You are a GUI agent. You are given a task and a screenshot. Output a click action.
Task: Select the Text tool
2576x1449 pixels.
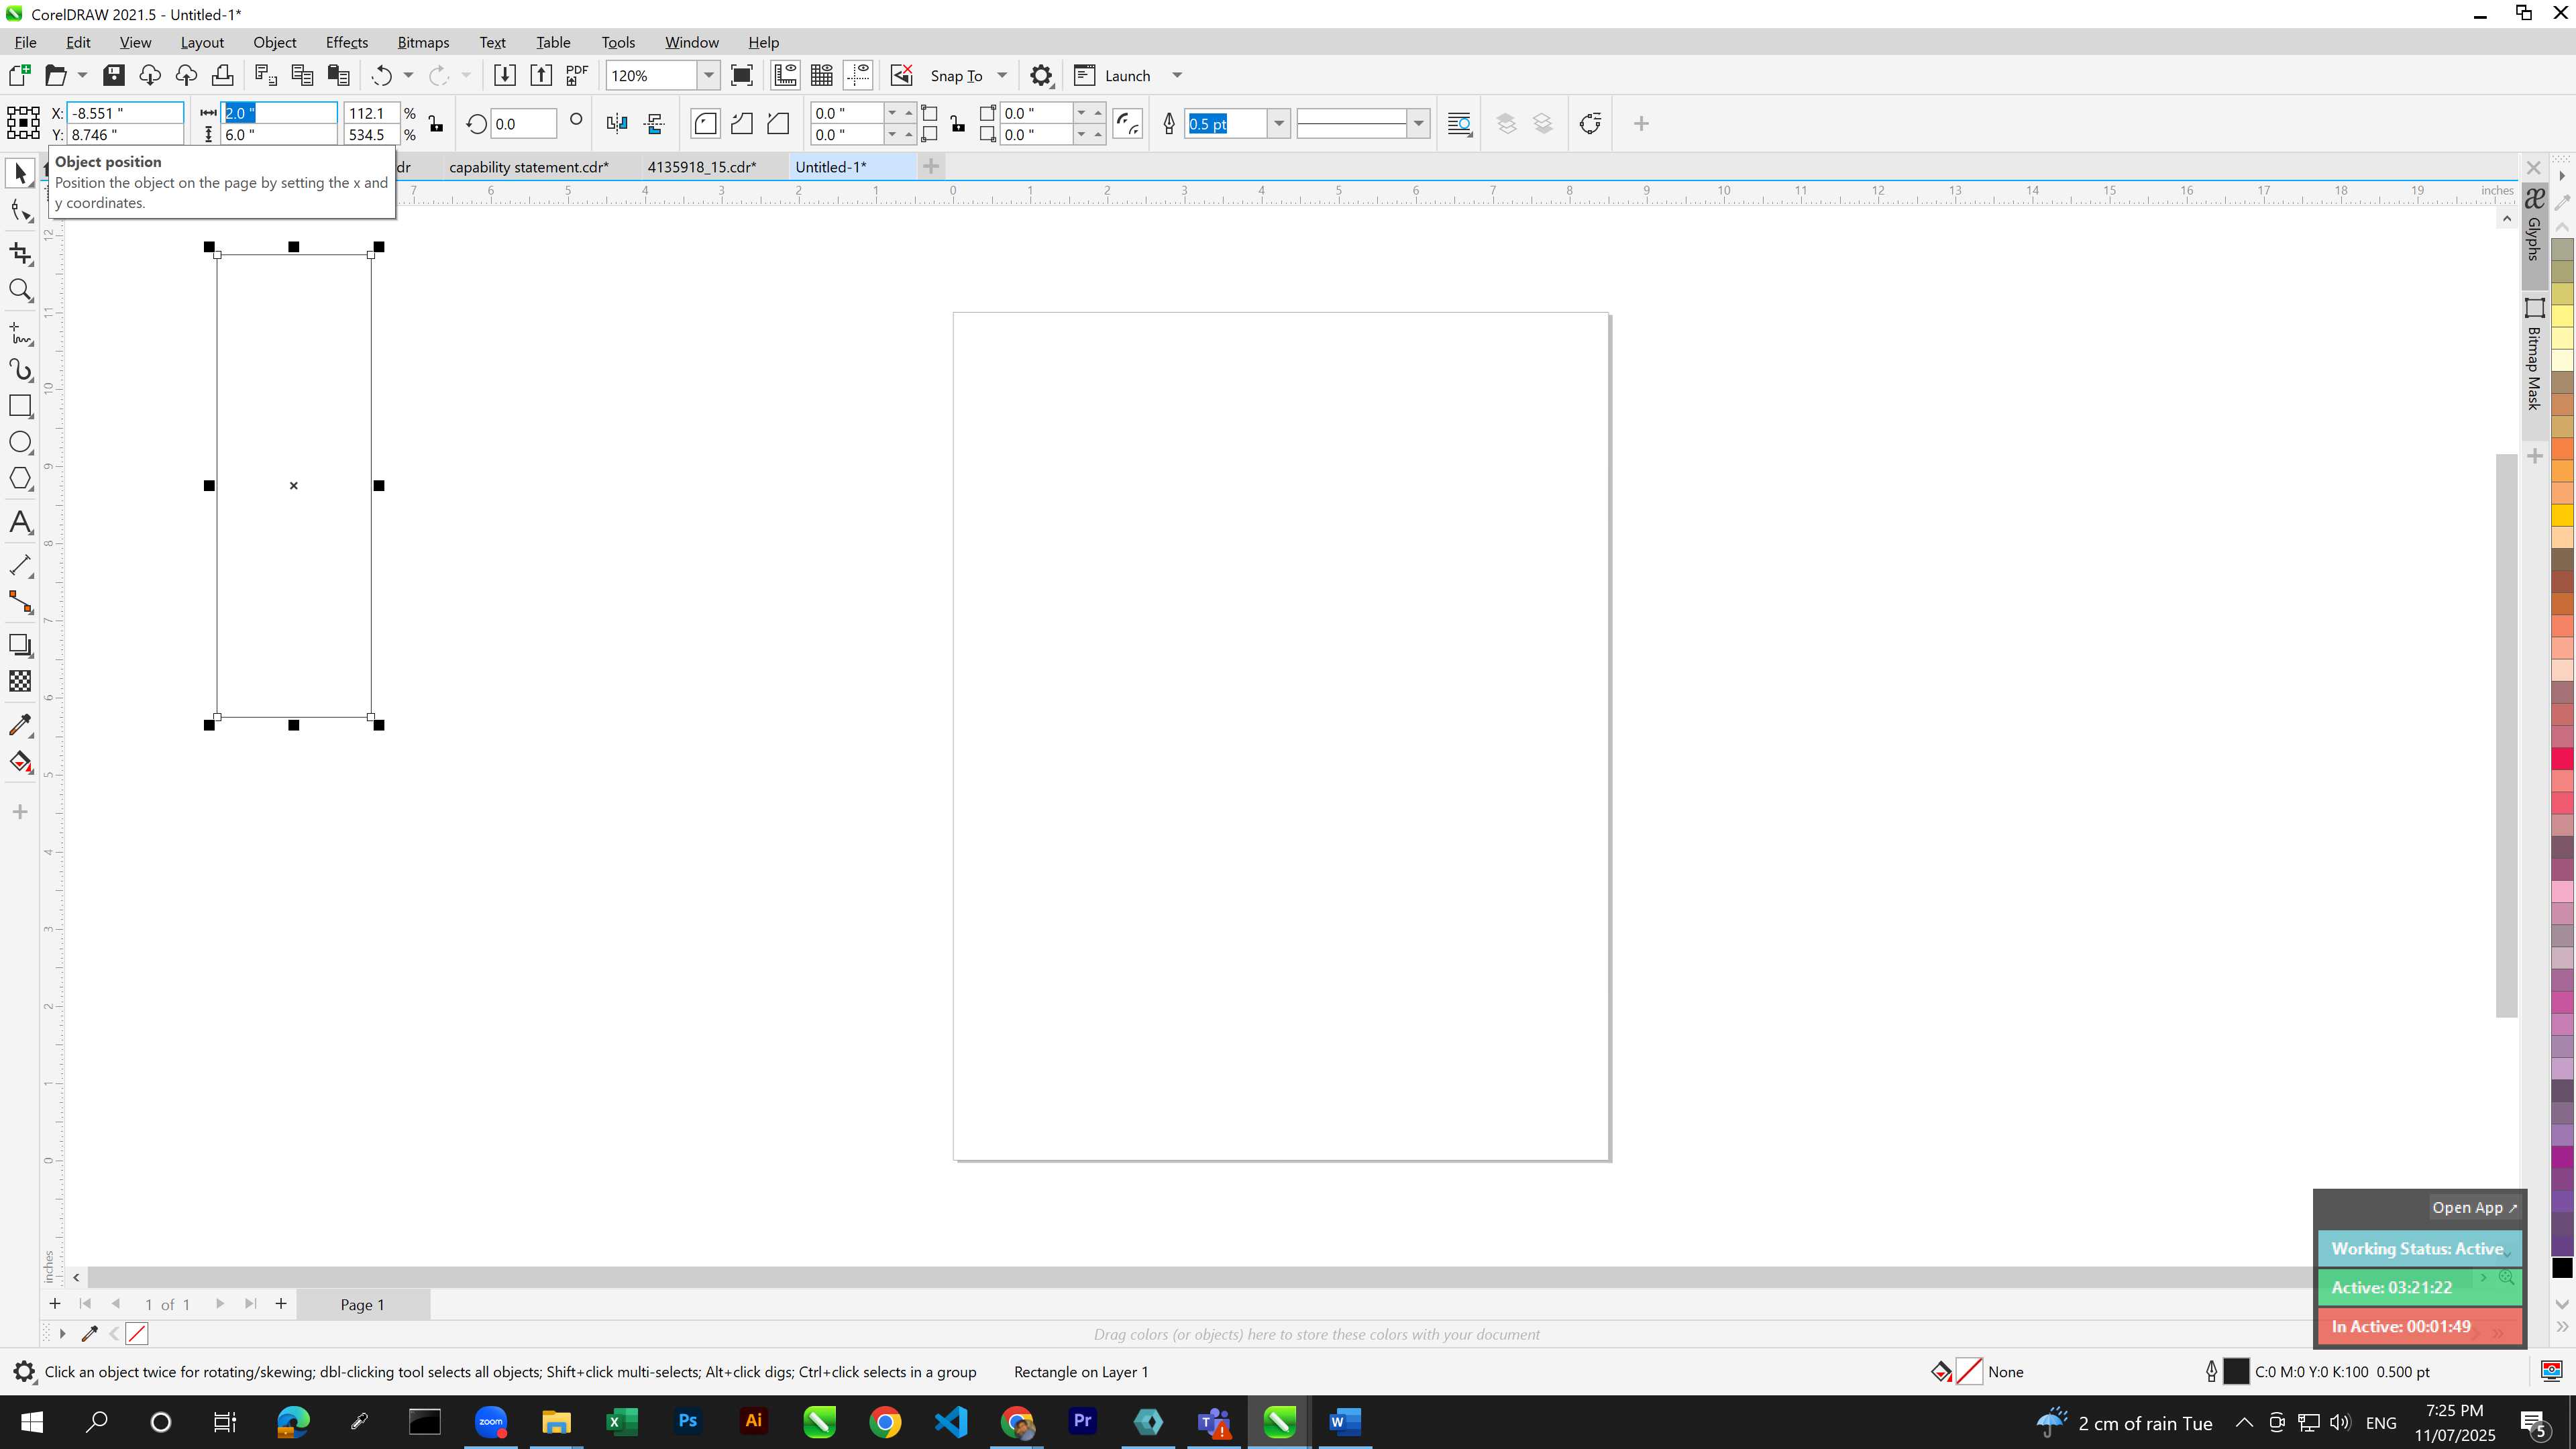[x=20, y=523]
